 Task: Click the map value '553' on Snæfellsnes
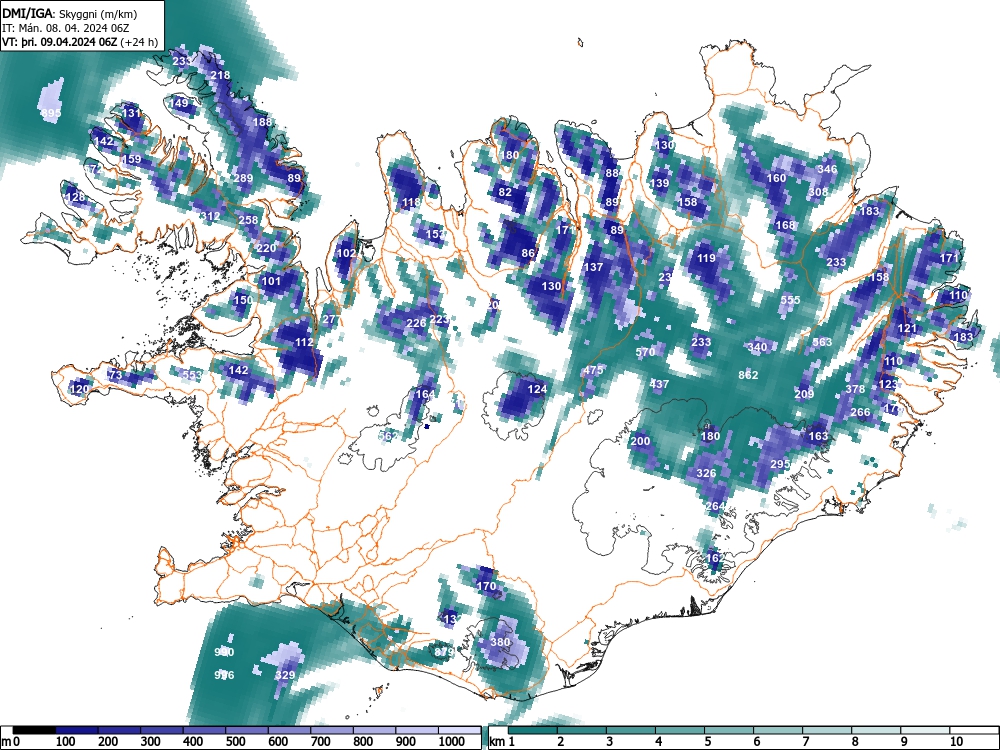(x=192, y=375)
